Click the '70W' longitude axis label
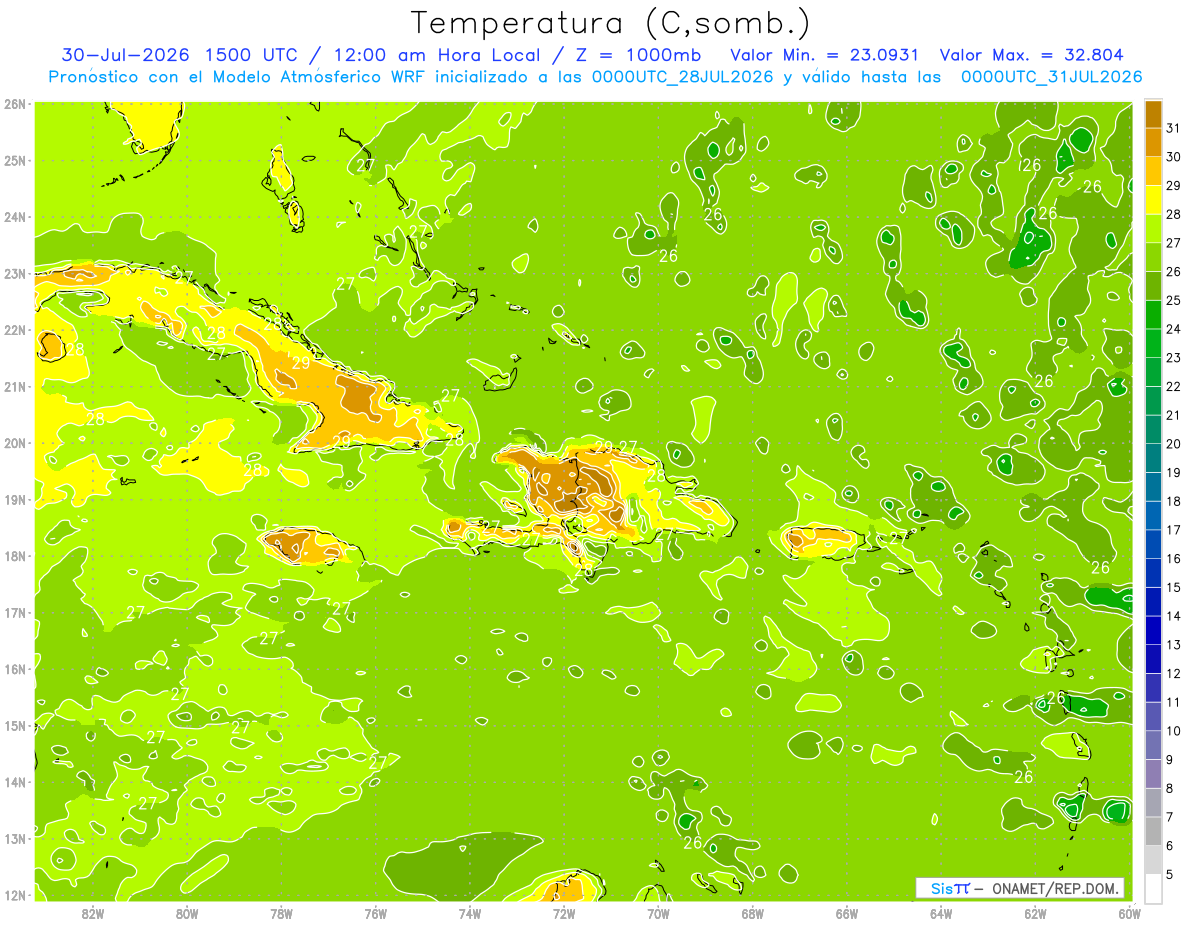 (658, 913)
